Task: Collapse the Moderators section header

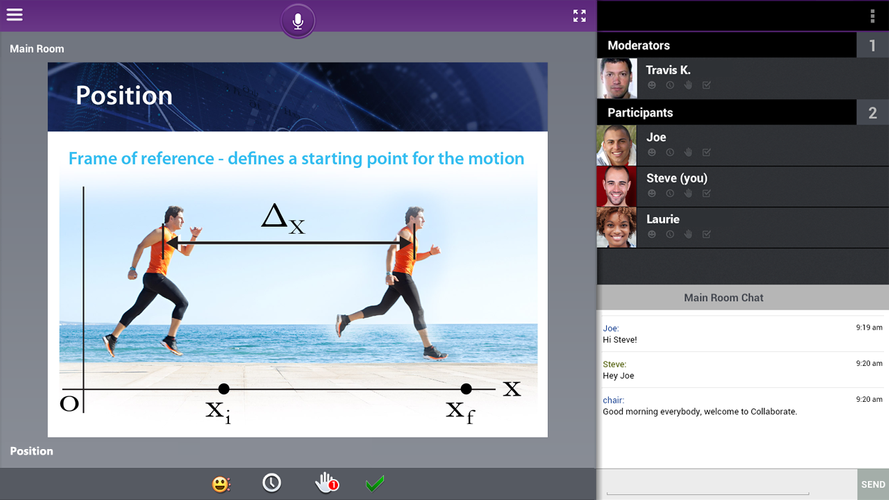Action: click(x=727, y=45)
